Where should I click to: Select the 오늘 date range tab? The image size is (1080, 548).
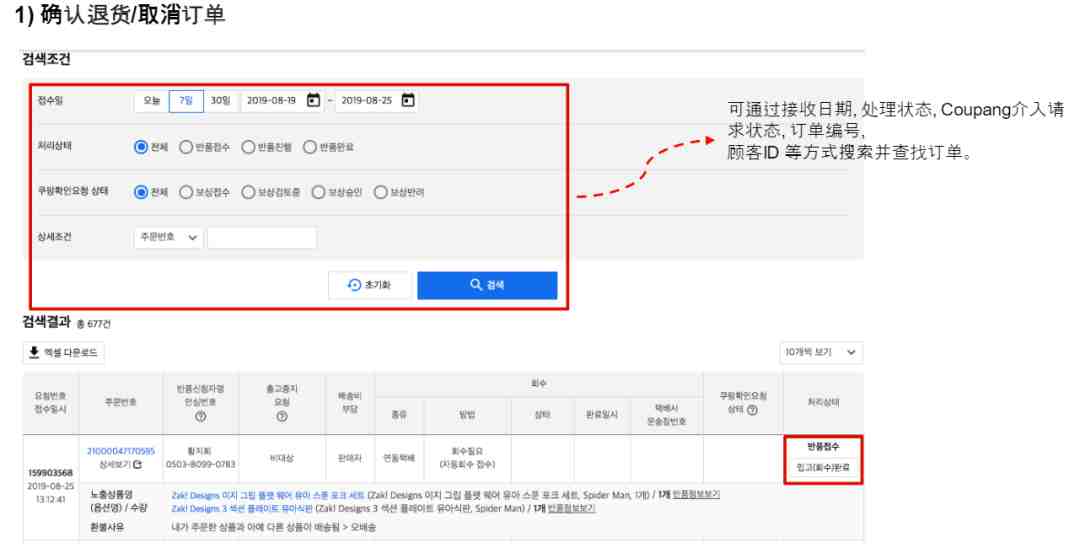click(152, 101)
